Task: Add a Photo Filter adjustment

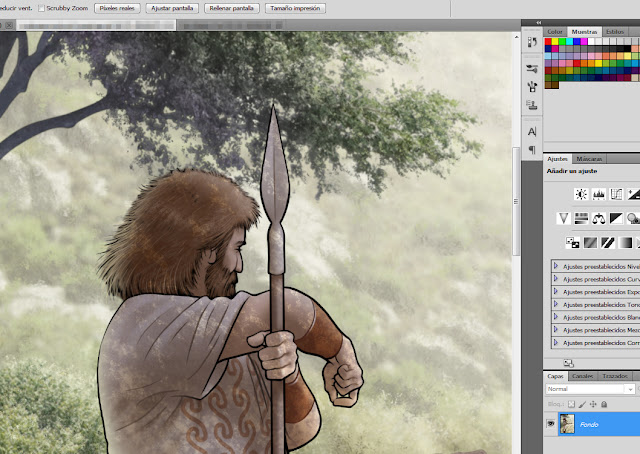Action: (633, 218)
